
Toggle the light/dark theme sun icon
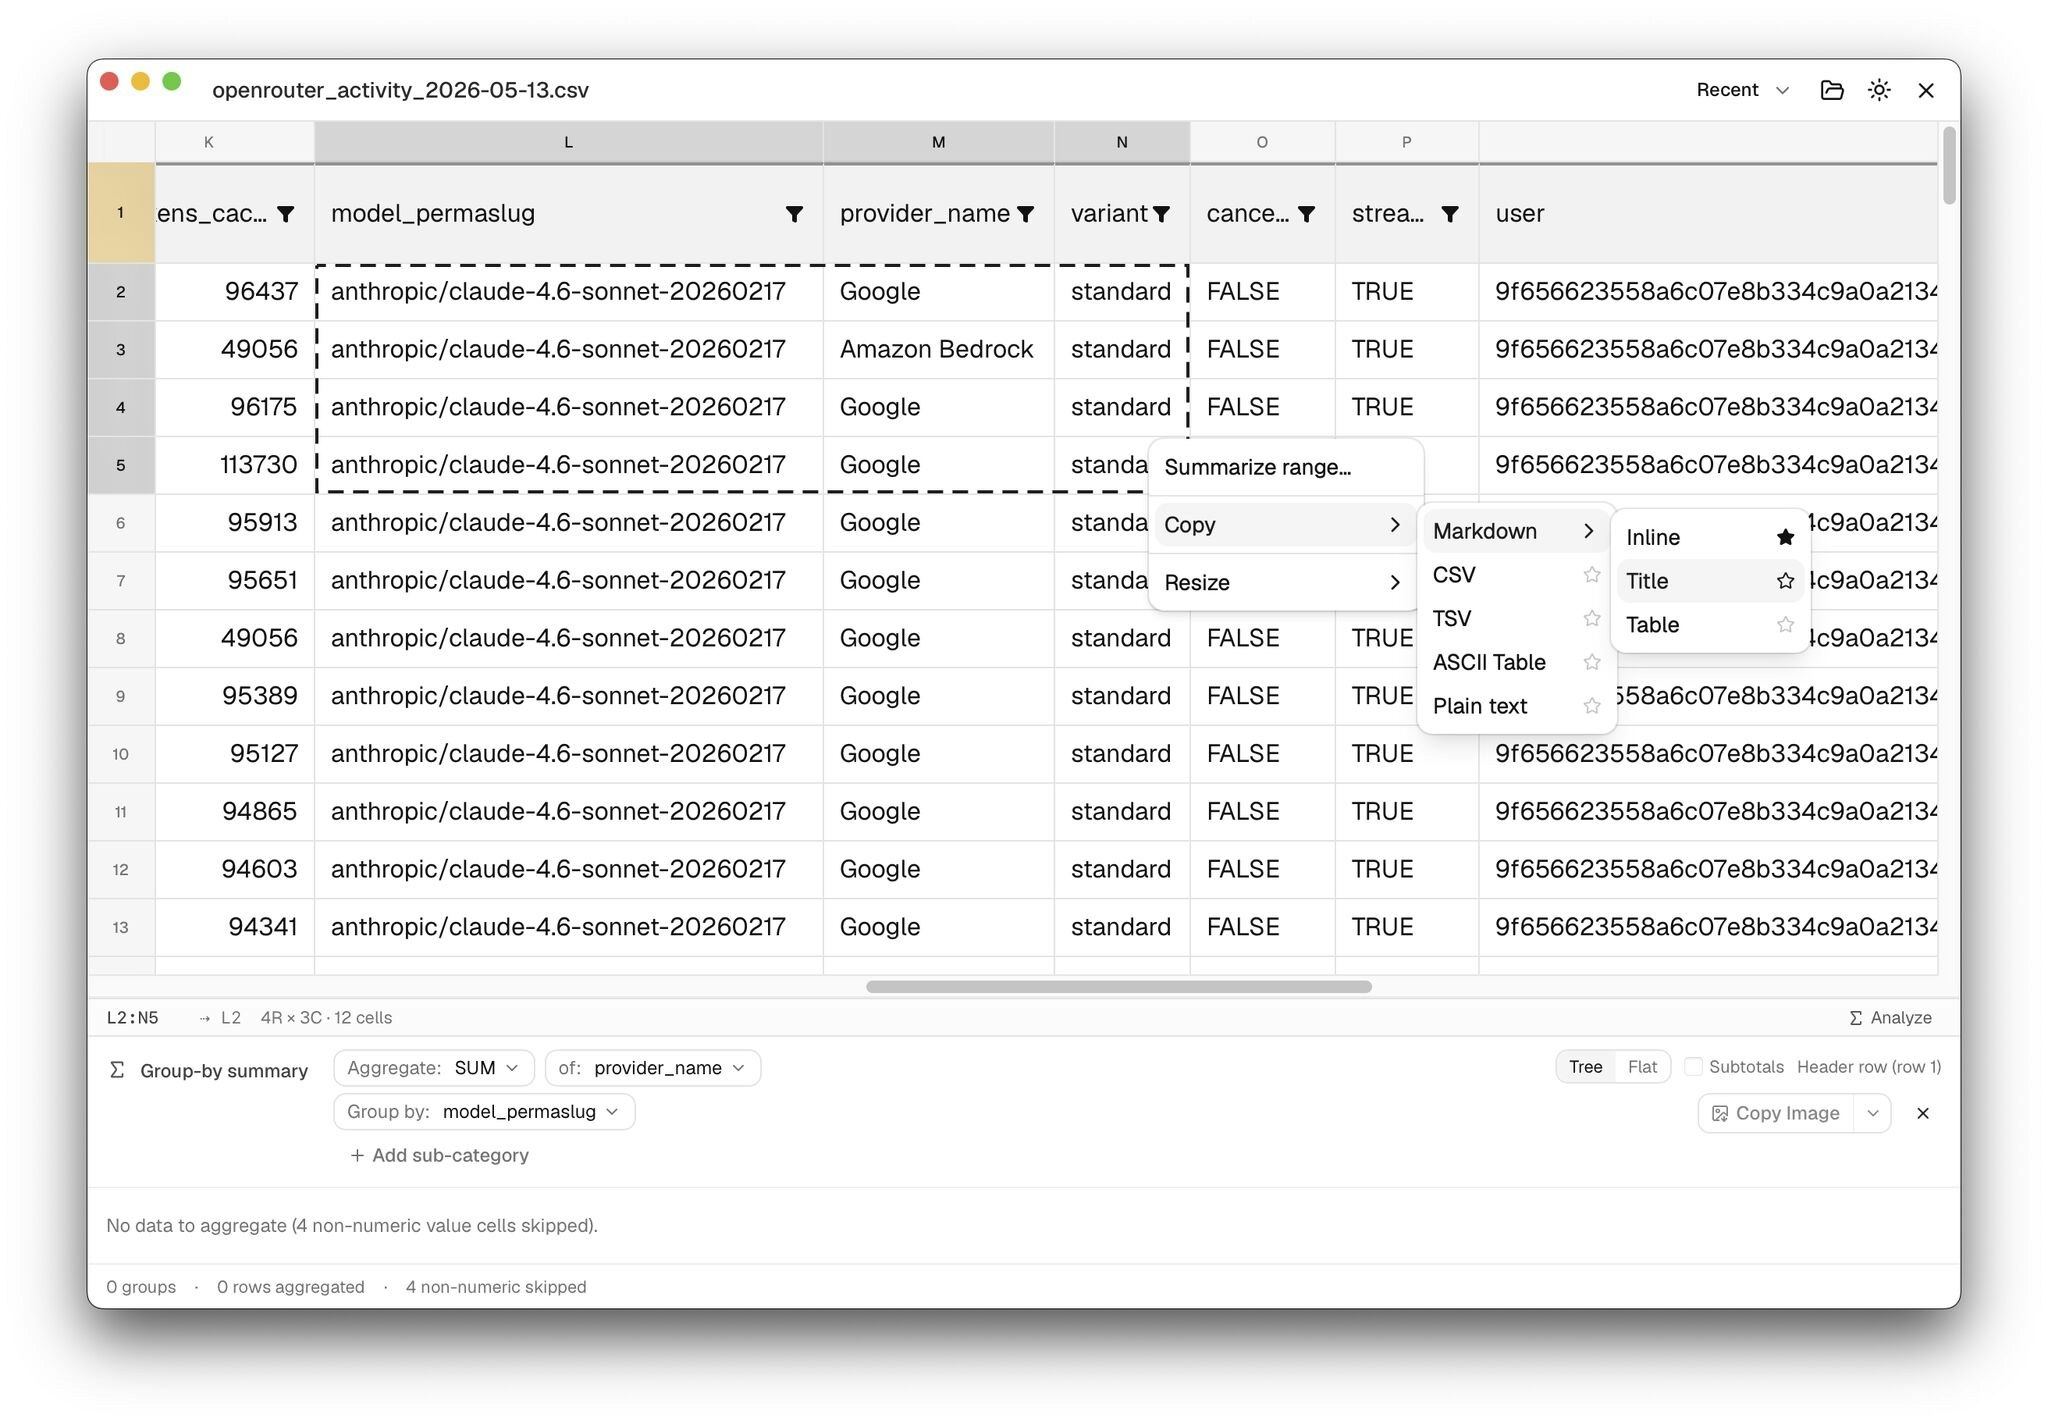[1879, 90]
